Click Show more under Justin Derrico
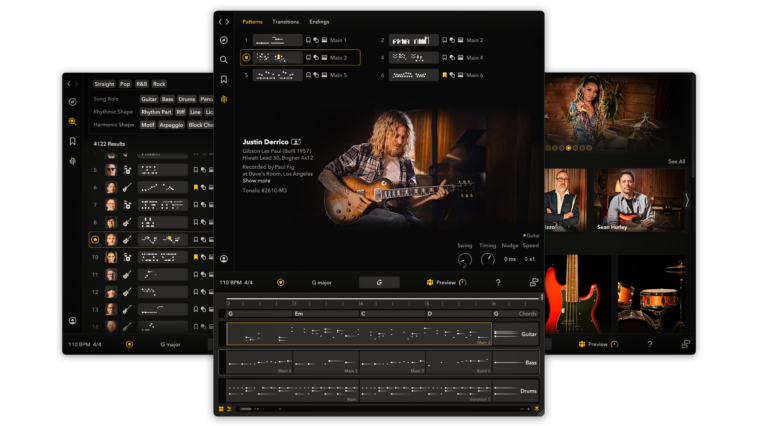The height and width of the screenshot is (426, 758). pyautogui.click(x=256, y=181)
